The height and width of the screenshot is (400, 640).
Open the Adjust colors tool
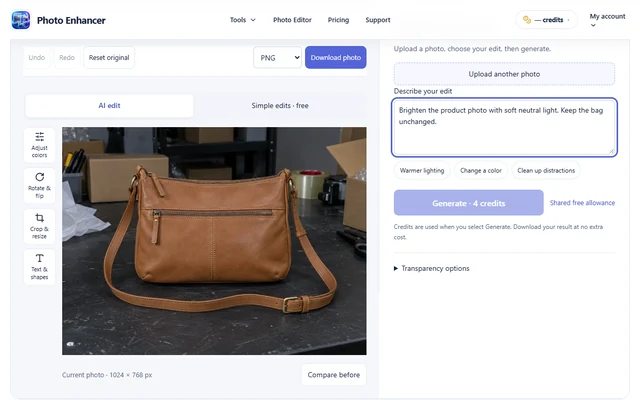pyautogui.click(x=39, y=145)
